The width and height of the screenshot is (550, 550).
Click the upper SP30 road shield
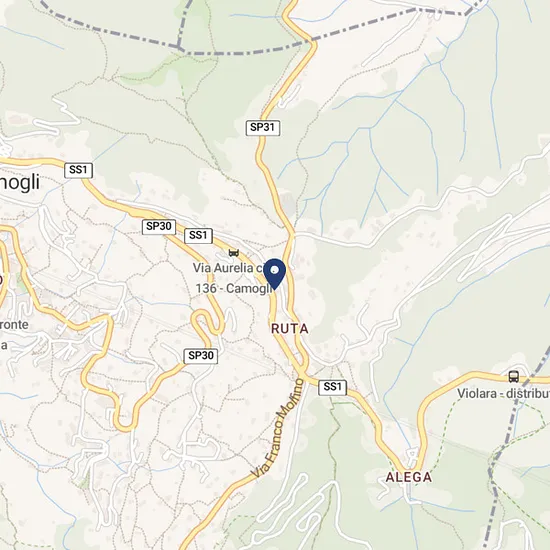(159, 227)
